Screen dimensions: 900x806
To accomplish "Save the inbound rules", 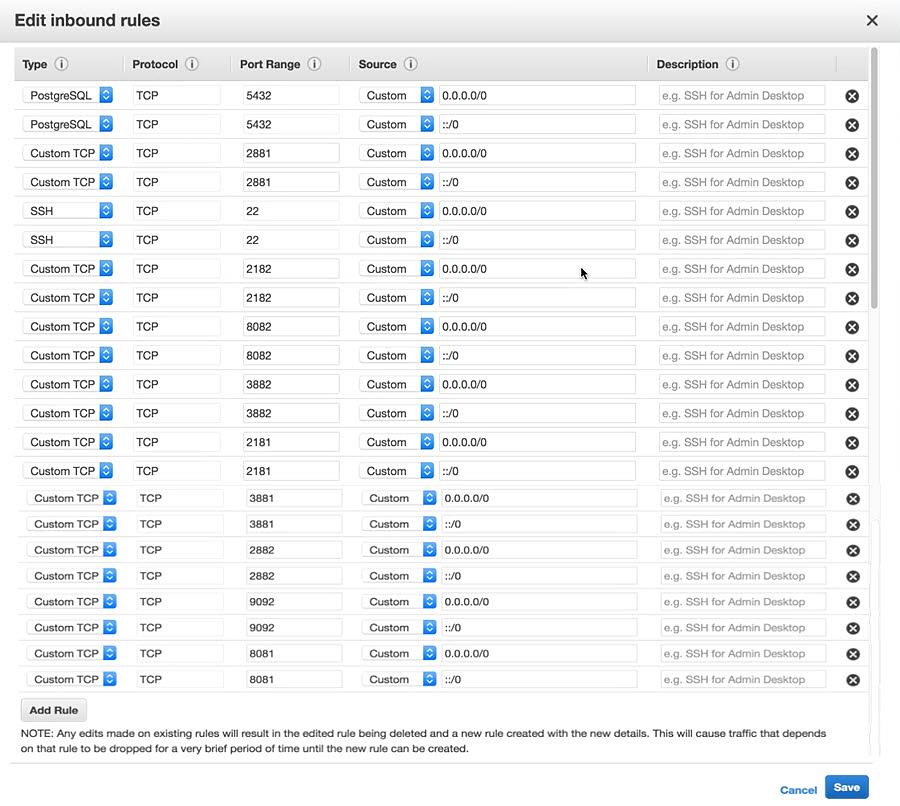I will point(847,787).
